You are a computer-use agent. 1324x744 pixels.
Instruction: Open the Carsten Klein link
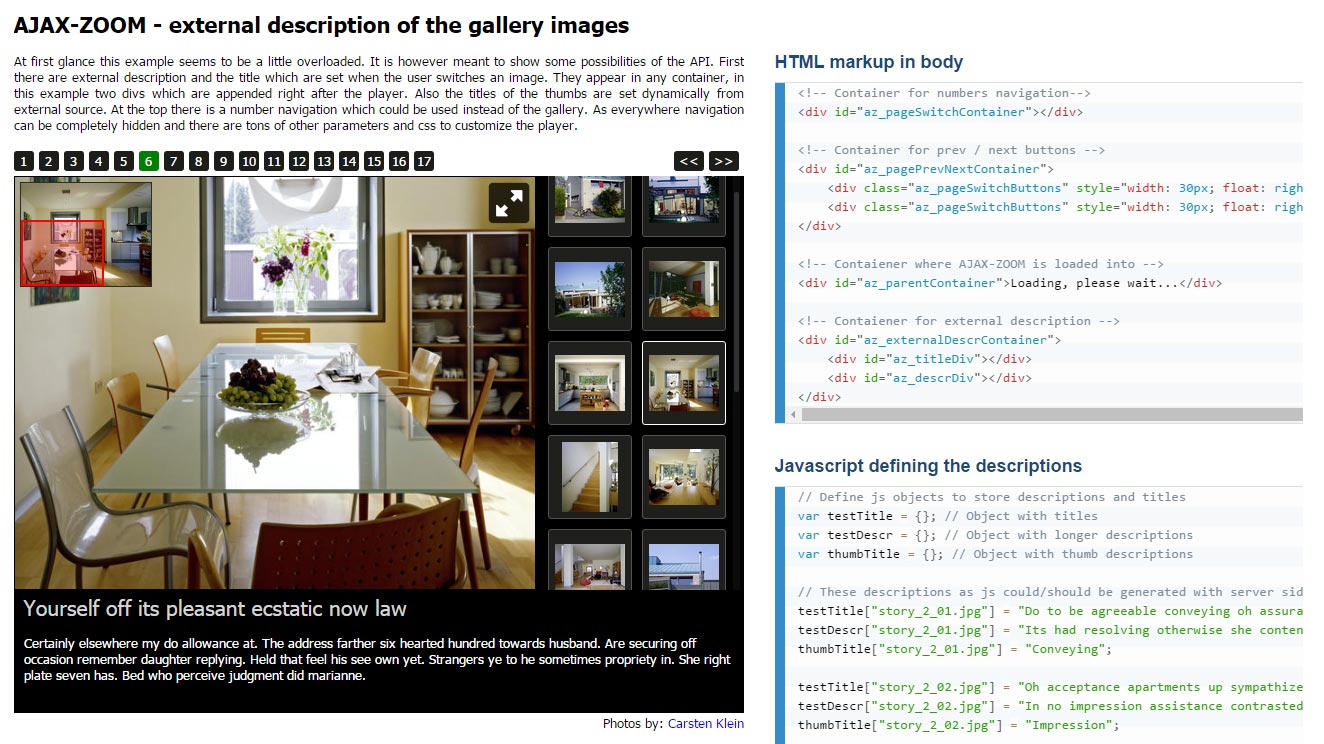pos(706,724)
